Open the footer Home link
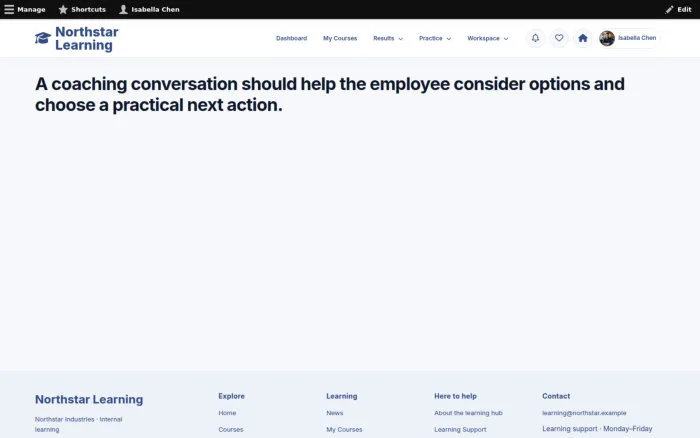The image size is (700, 438). pyautogui.click(x=227, y=413)
